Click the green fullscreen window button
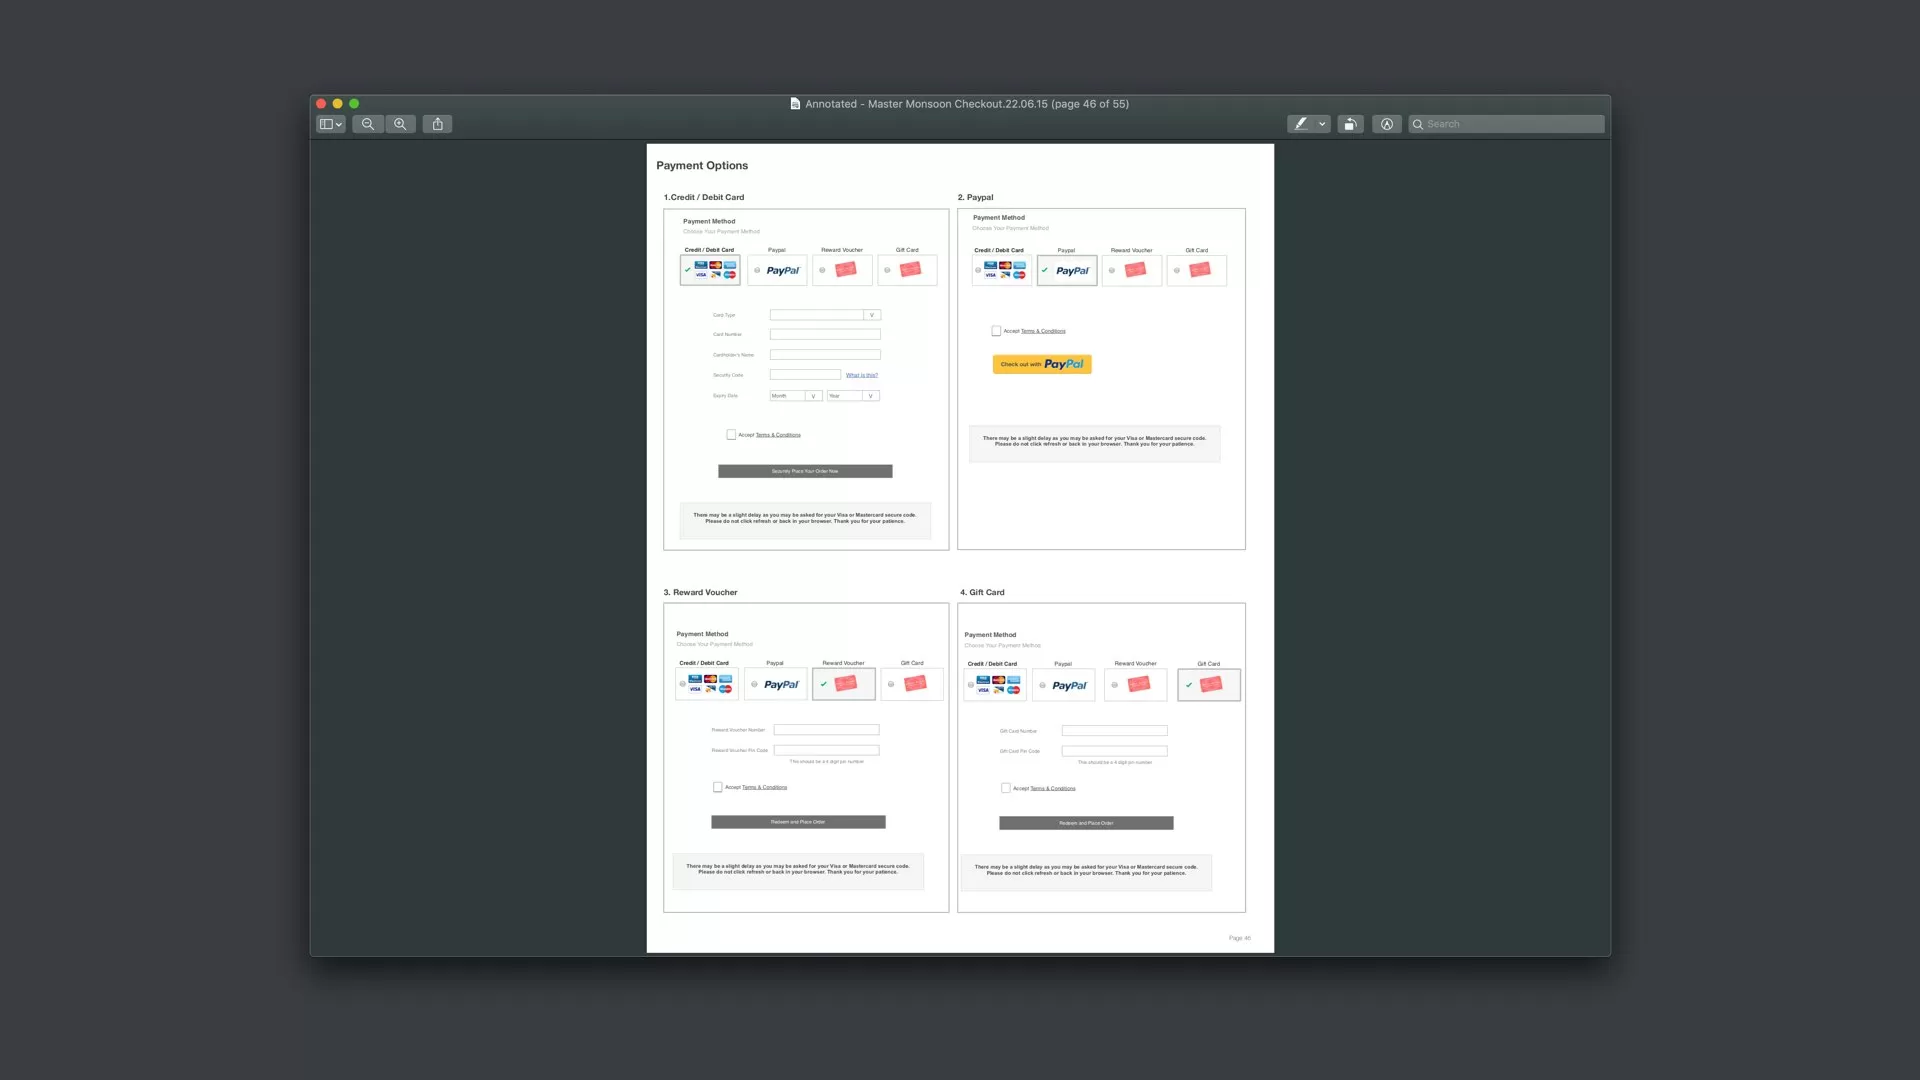Image resolution: width=1920 pixels, height=1080 pixels. 354,104
